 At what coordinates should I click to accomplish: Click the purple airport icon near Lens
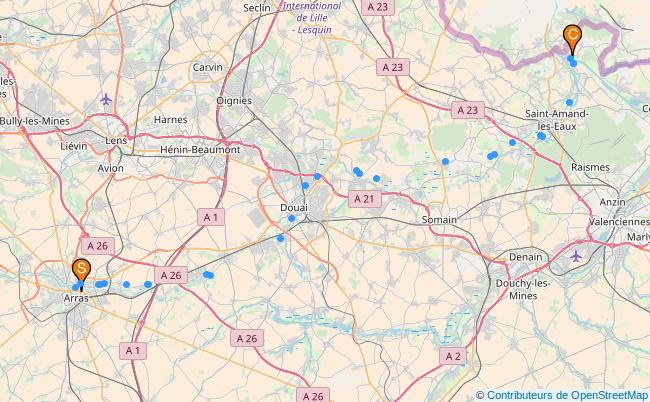coord(106,99)
